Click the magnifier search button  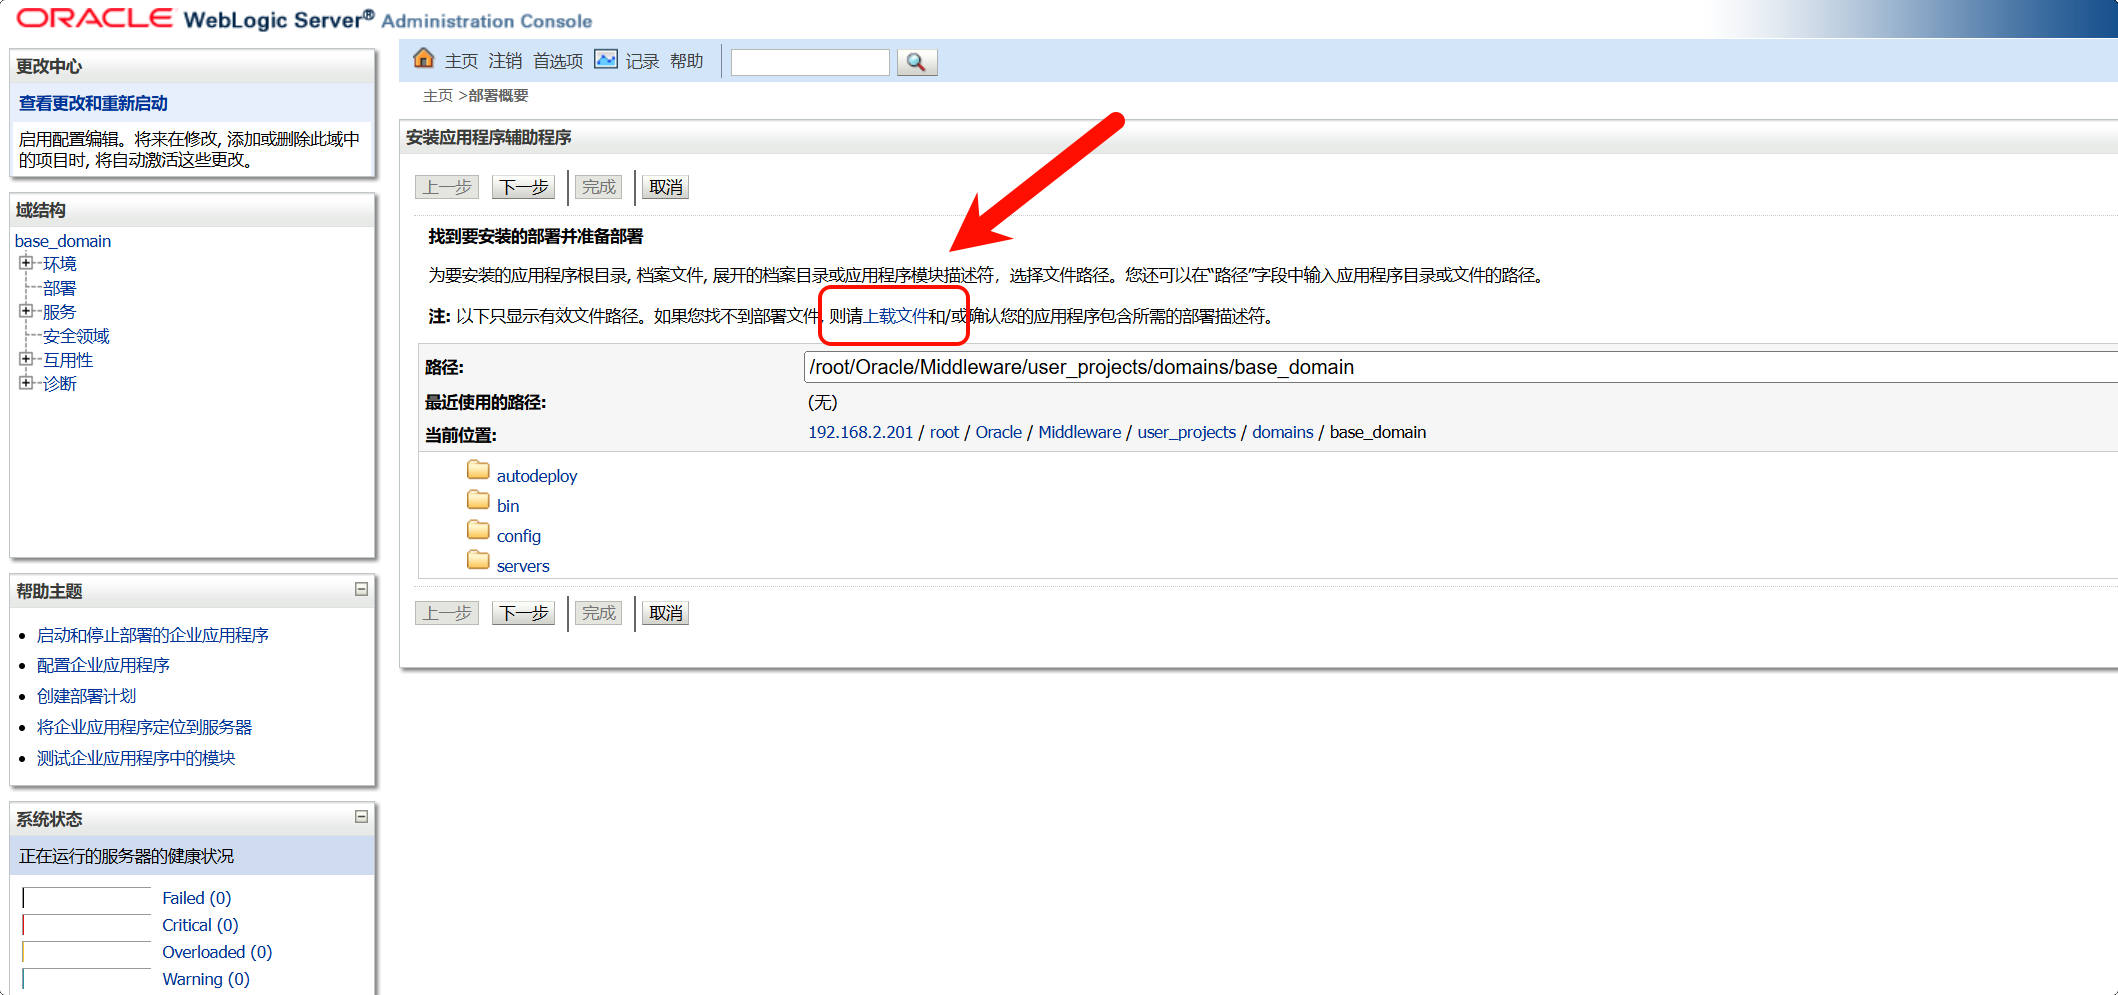(x=916, y=62)
